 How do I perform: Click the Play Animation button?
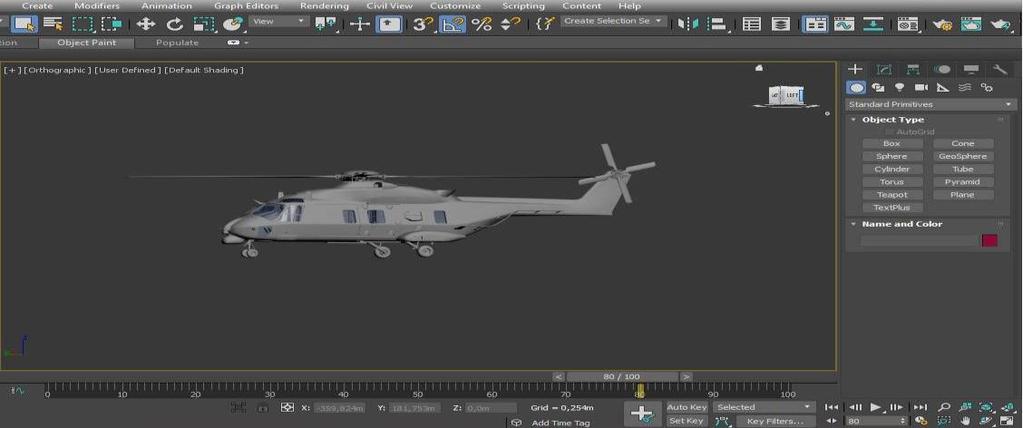[876, 407]
